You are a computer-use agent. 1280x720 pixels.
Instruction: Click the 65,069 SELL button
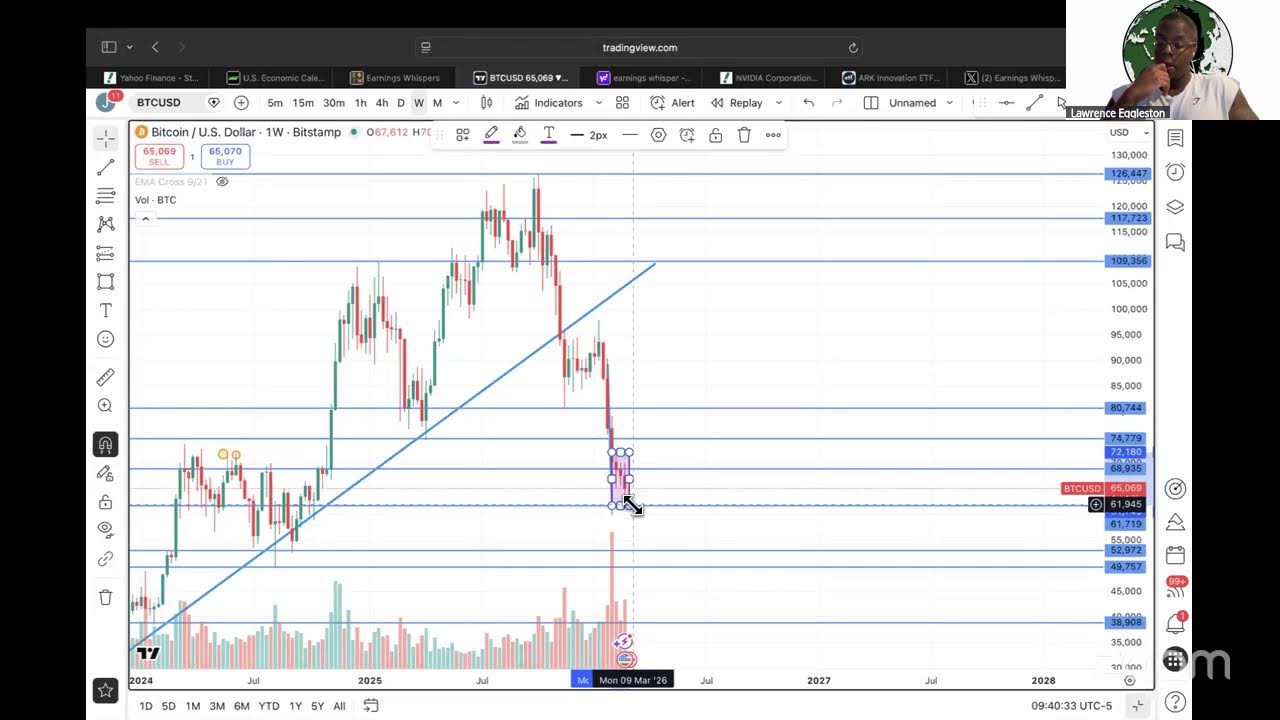click(159, 156)
